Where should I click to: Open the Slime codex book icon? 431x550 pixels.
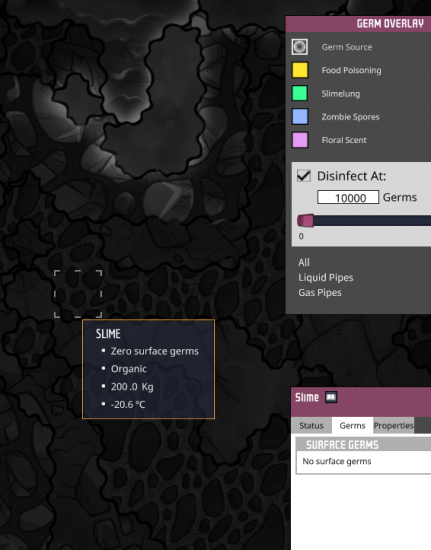[331, 397]
